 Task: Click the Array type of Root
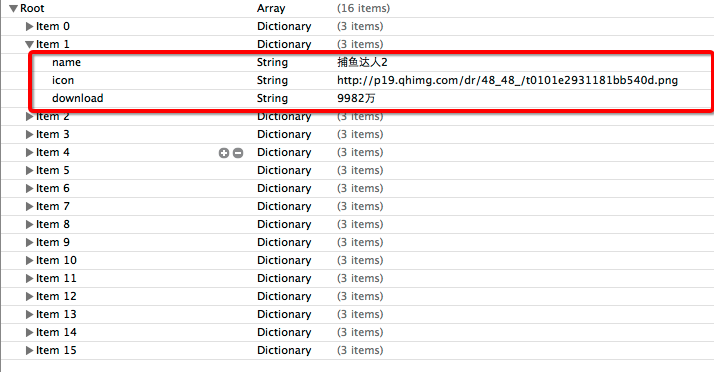(x=271, y=9)
